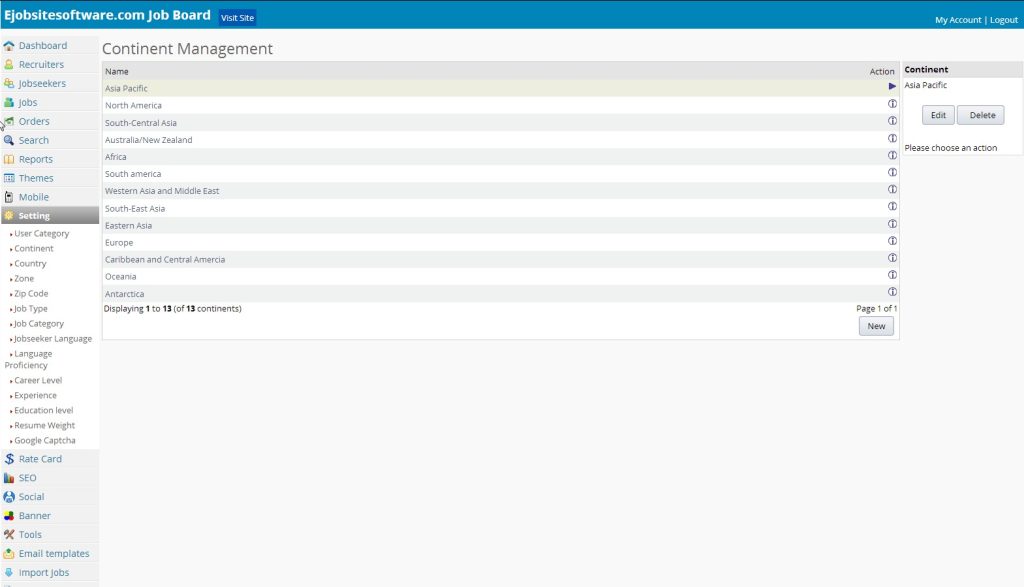
Task: Select the South-East Asia row name
Action: tap(135, 208)
